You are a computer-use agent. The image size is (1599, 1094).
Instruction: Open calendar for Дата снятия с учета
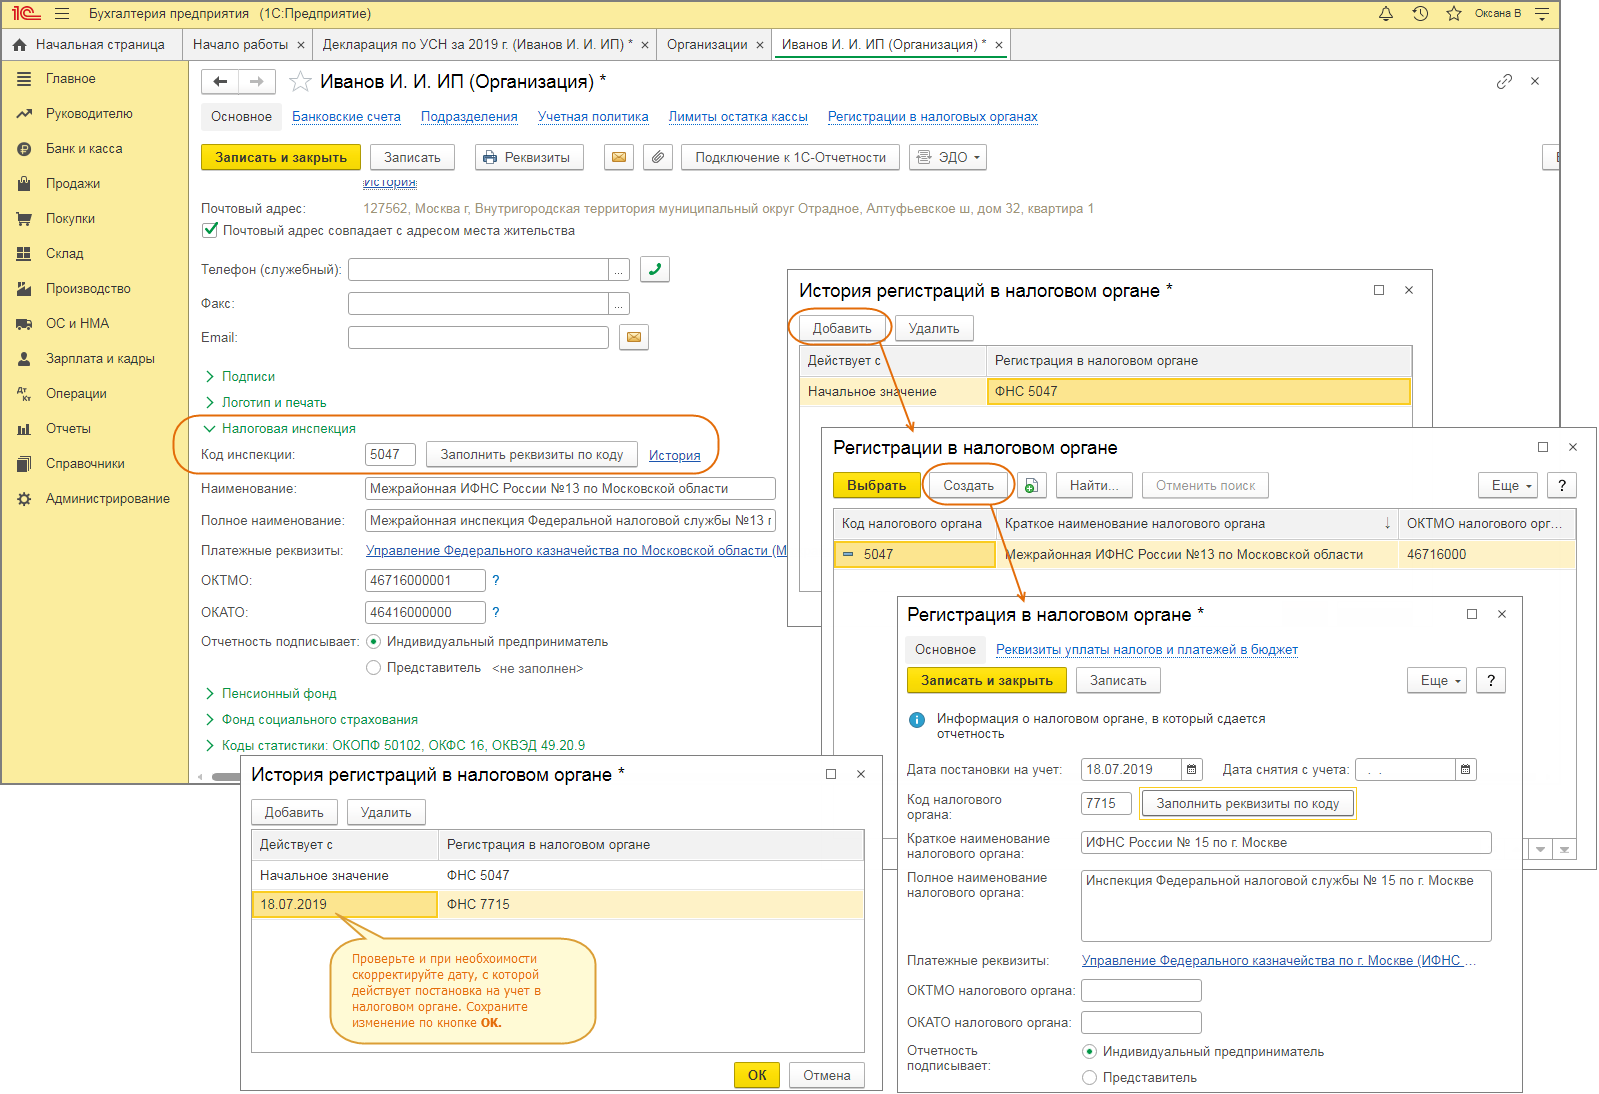point(1466,770)
